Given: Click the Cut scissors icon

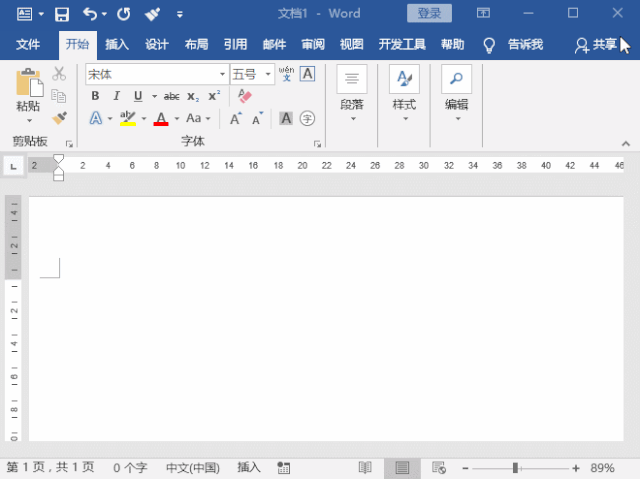Looking at the screenshot, I should click(x=59, y=74).
